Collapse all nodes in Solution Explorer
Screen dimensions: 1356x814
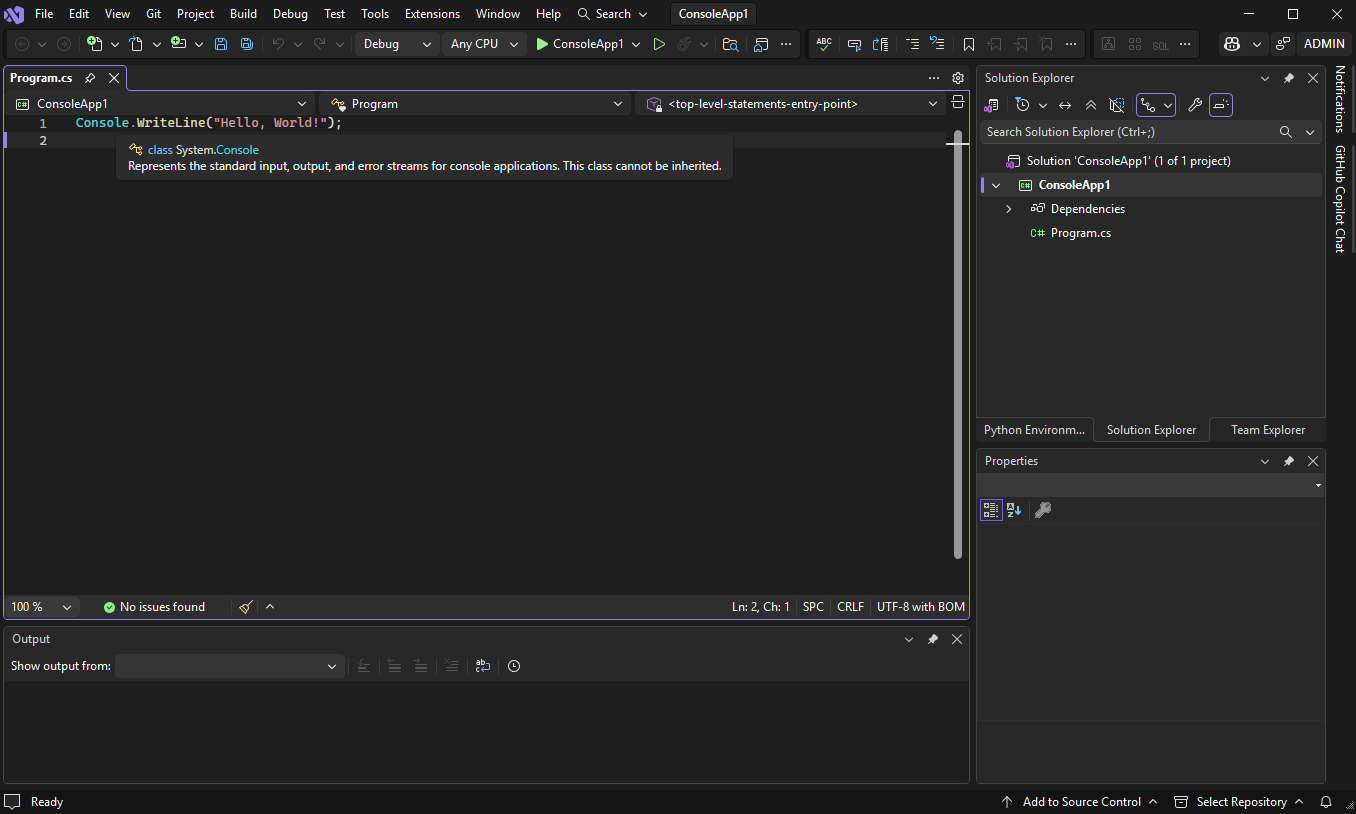tap(1091, 105)
